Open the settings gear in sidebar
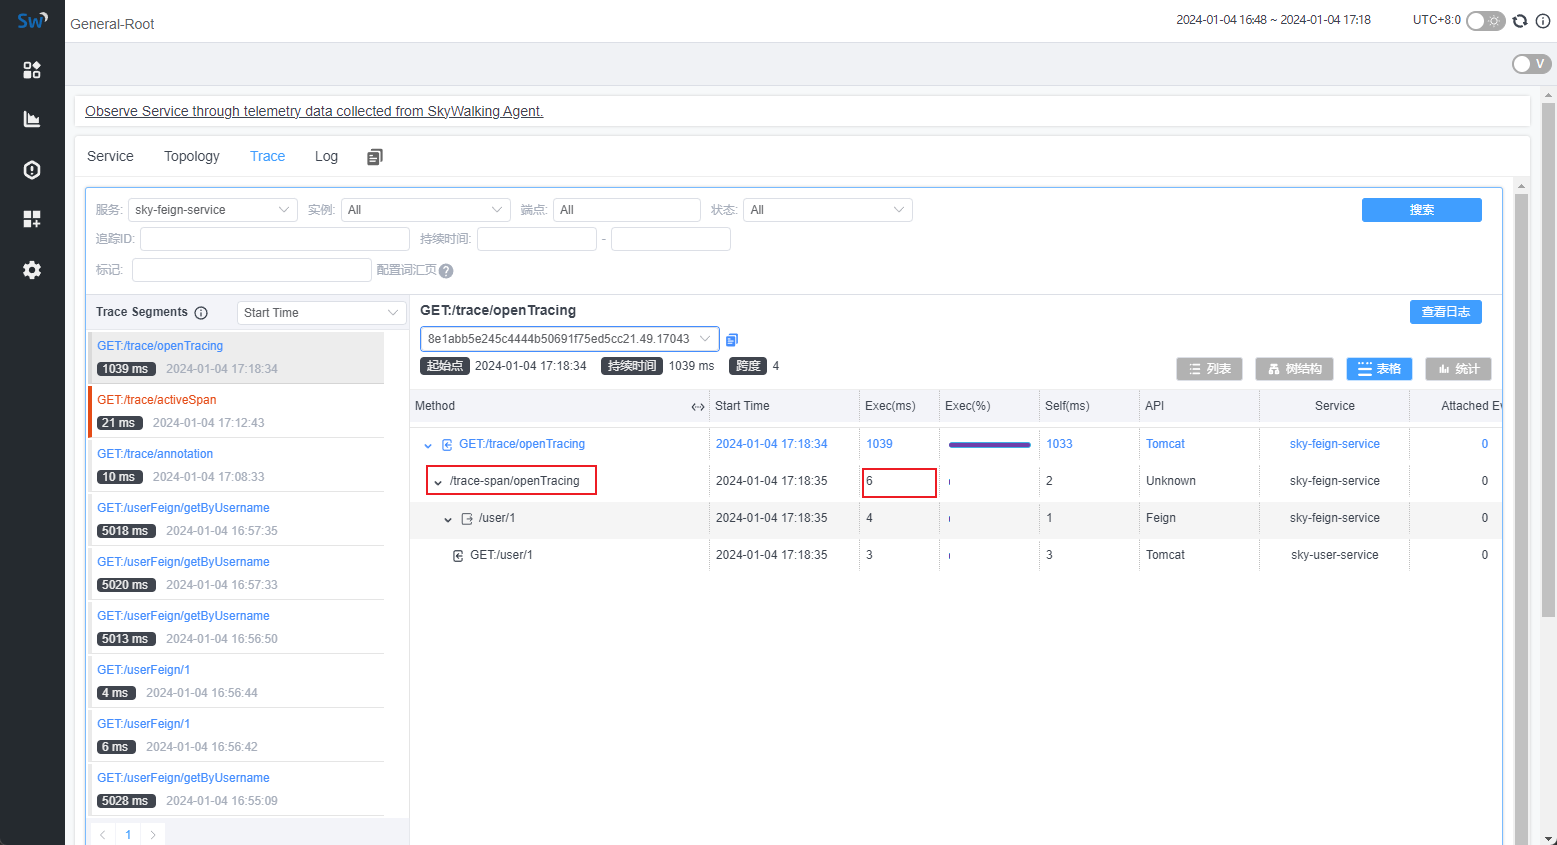Screen dimensions: 1557x845 (x=32, y=270)
